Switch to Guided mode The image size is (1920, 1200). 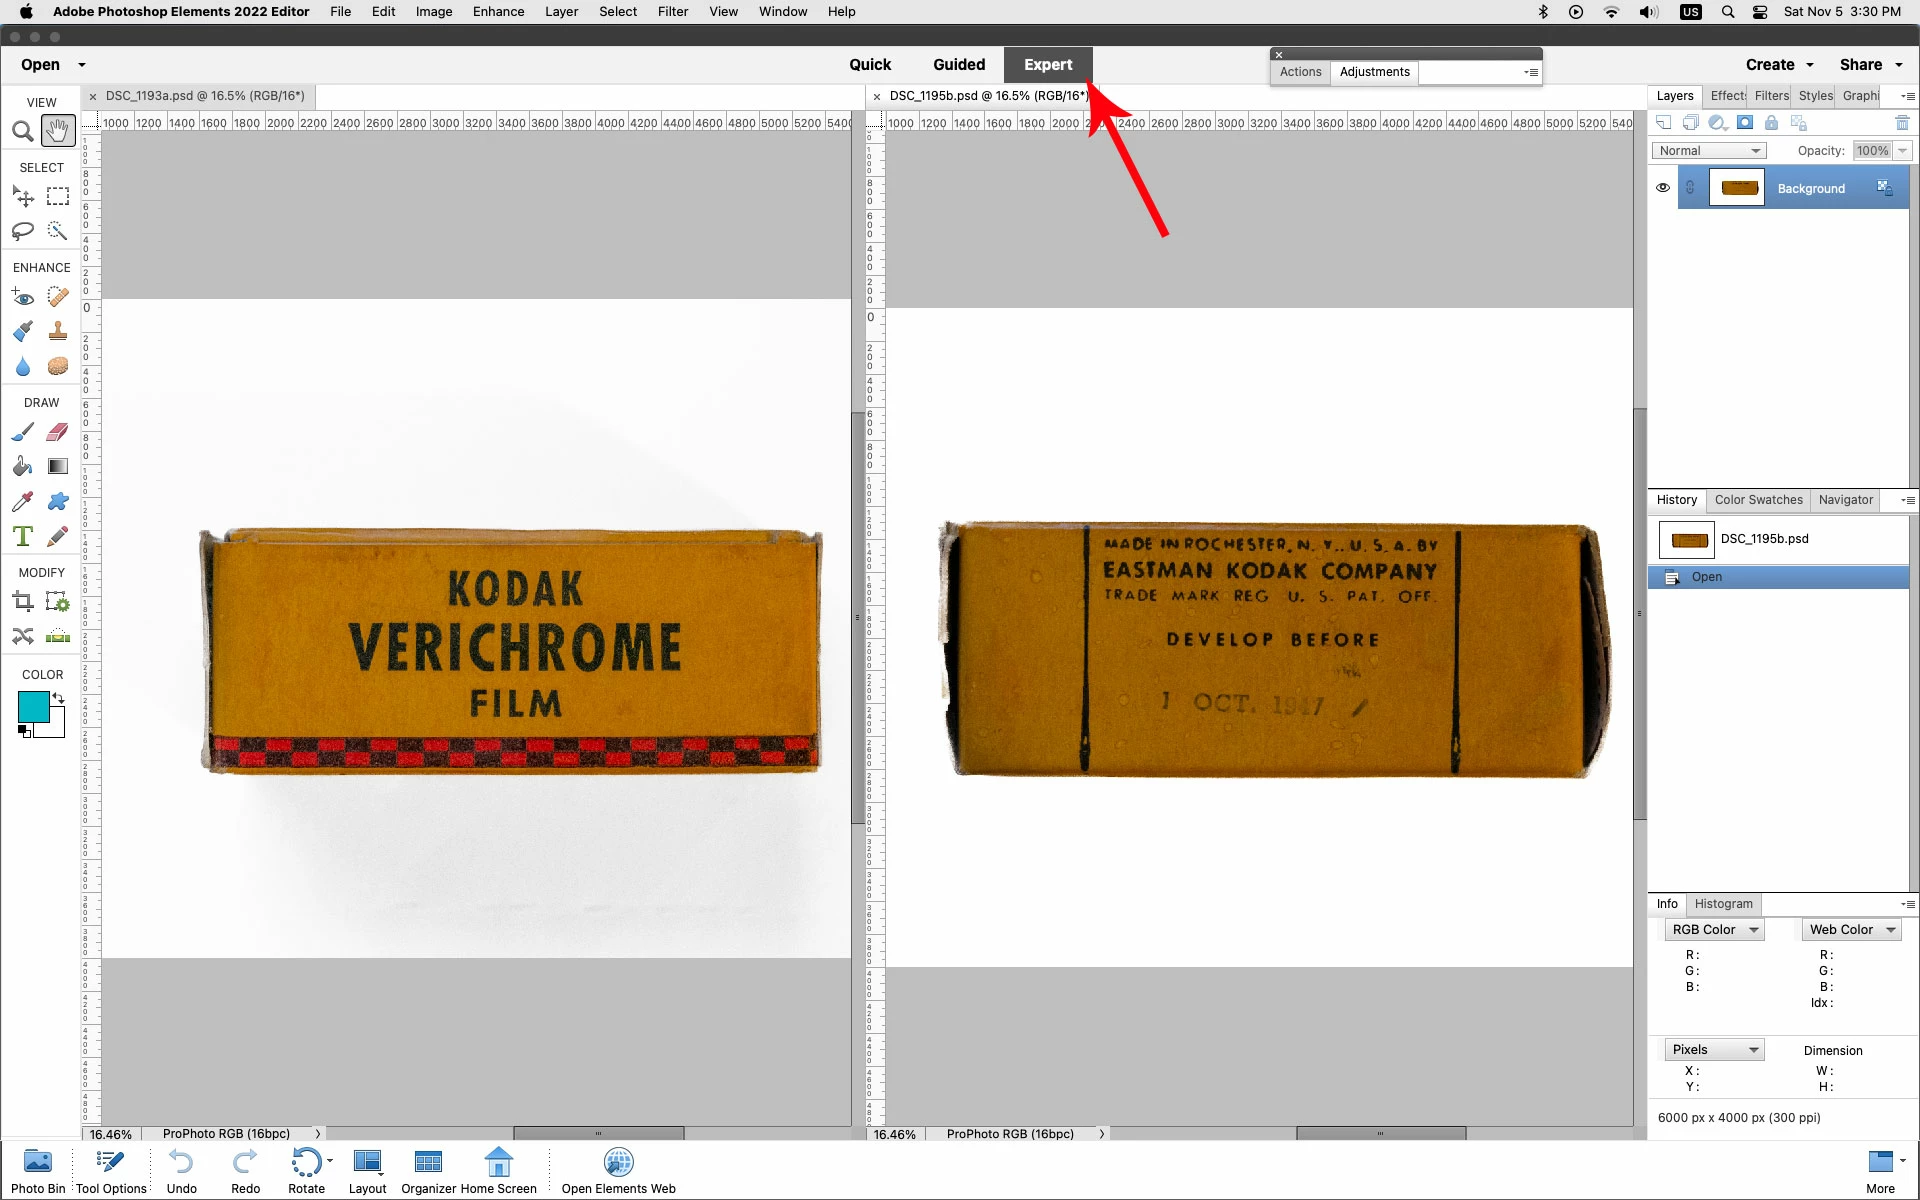point(958,65)
